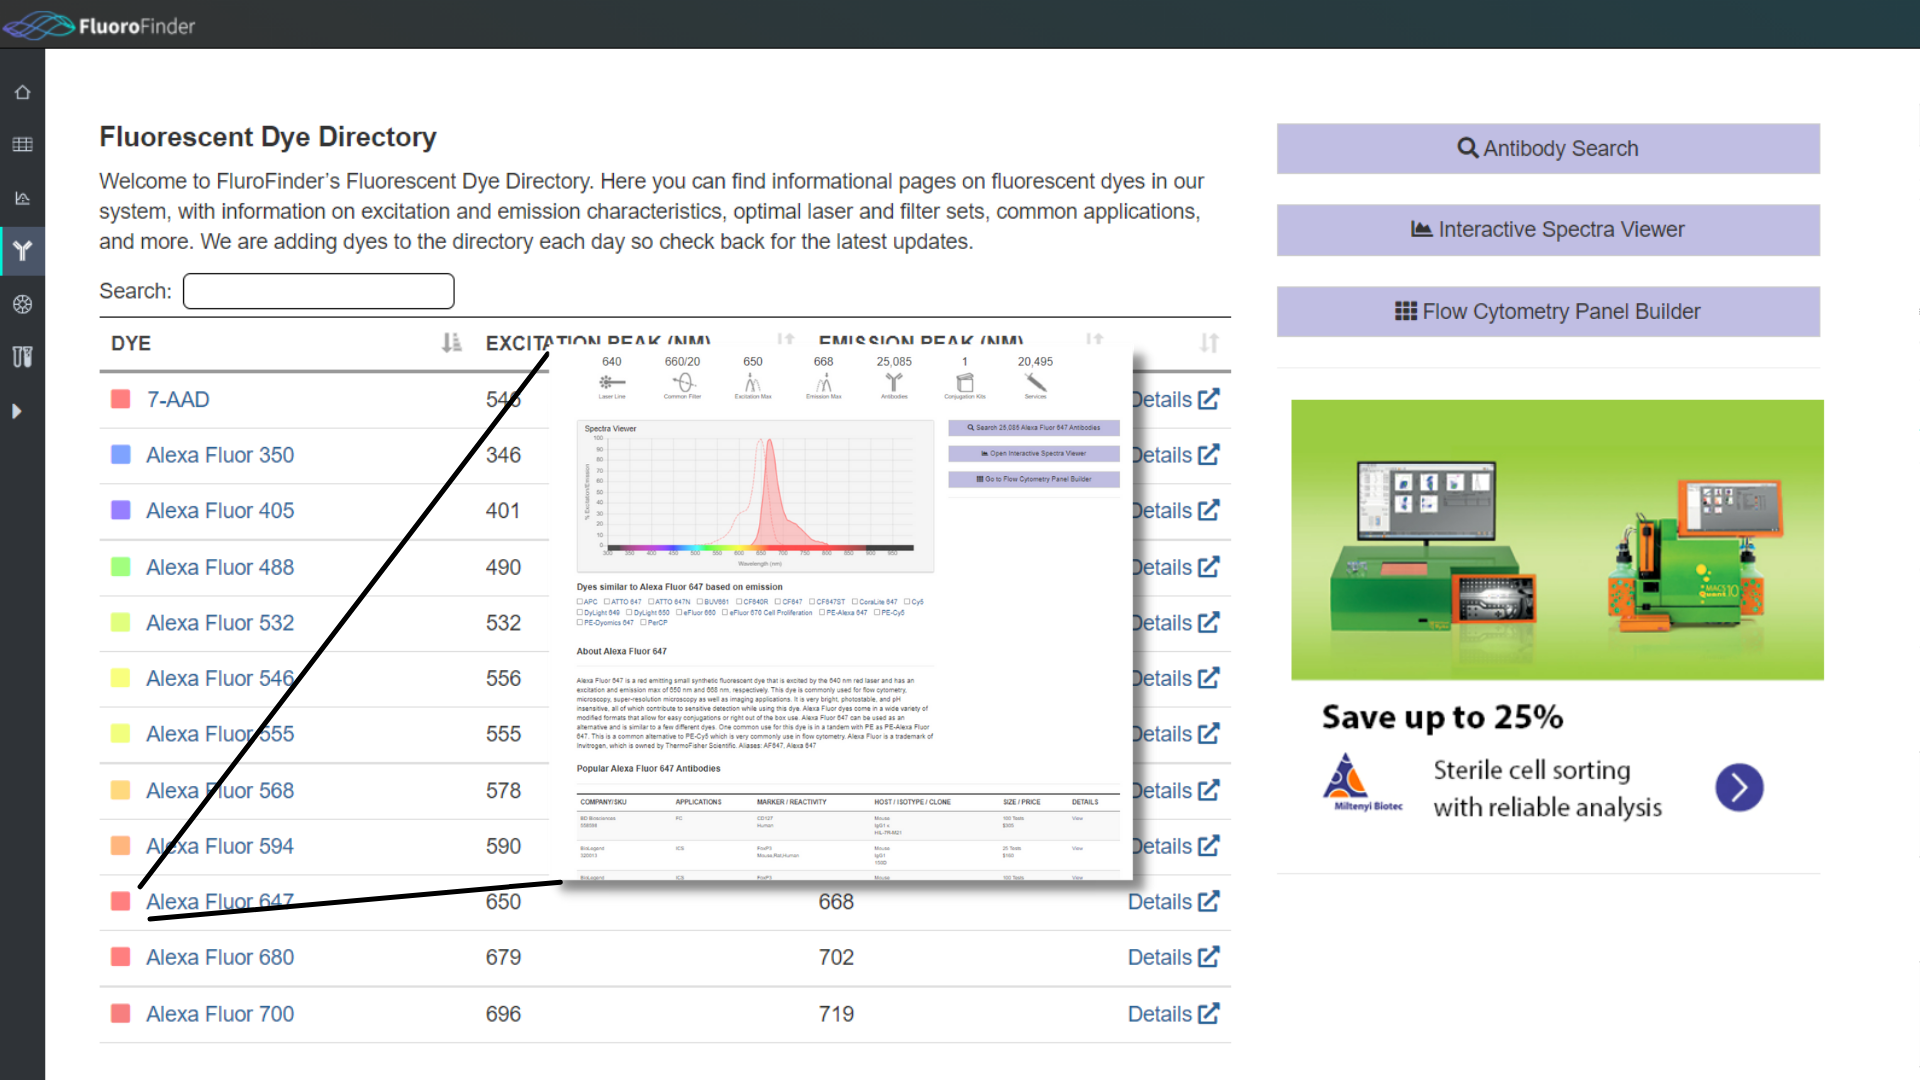The height and width of the screenshot is (1080, 1920).
Task: Click the green Alexa Fluor 488 color swatch
Action: [121, 567]
